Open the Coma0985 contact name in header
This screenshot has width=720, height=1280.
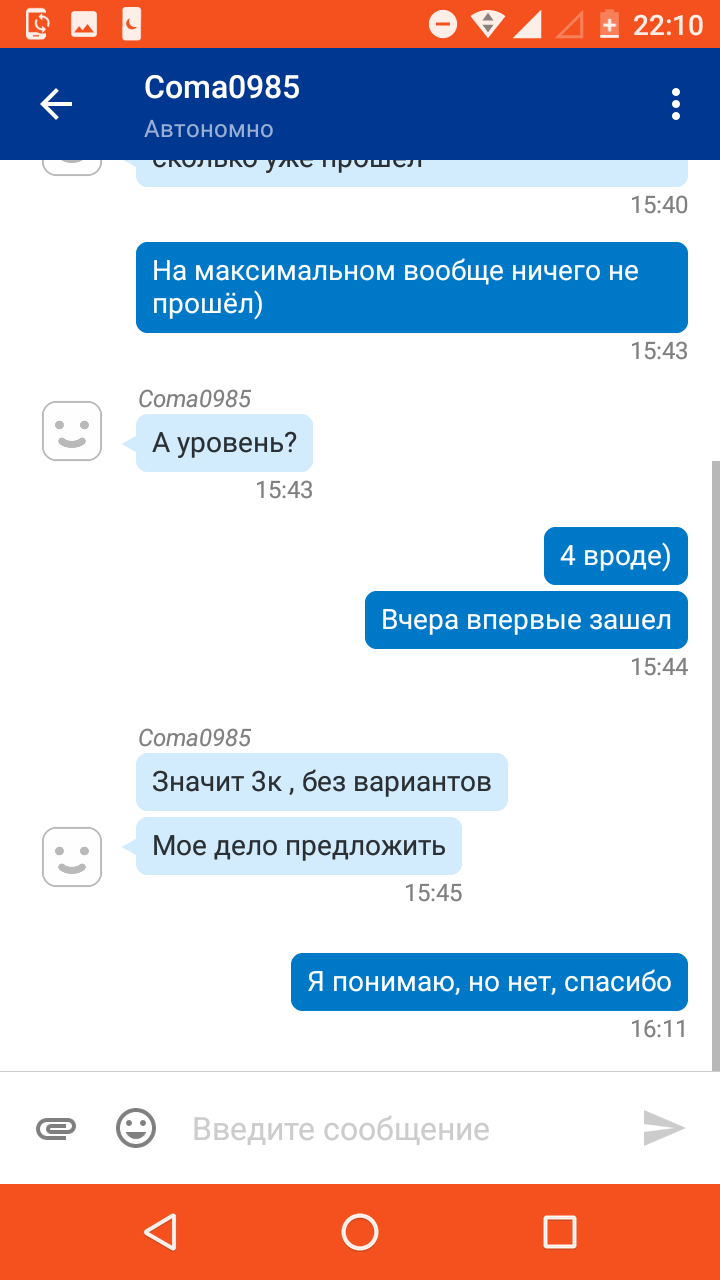pos(222,87)
